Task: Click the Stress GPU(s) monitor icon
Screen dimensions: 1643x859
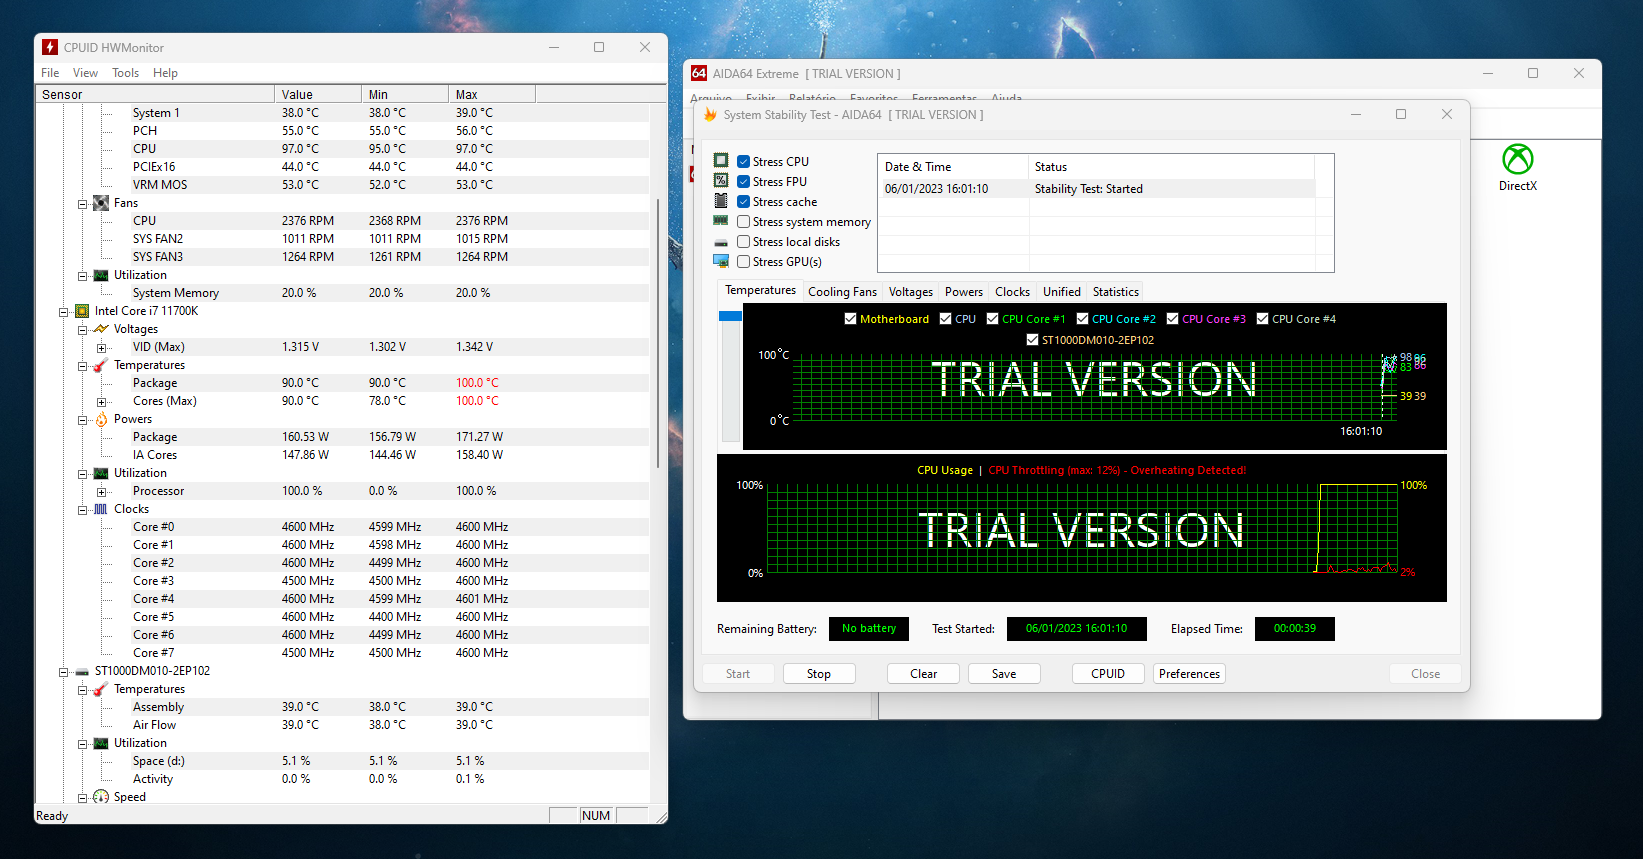Action: (x=721, y=261)
